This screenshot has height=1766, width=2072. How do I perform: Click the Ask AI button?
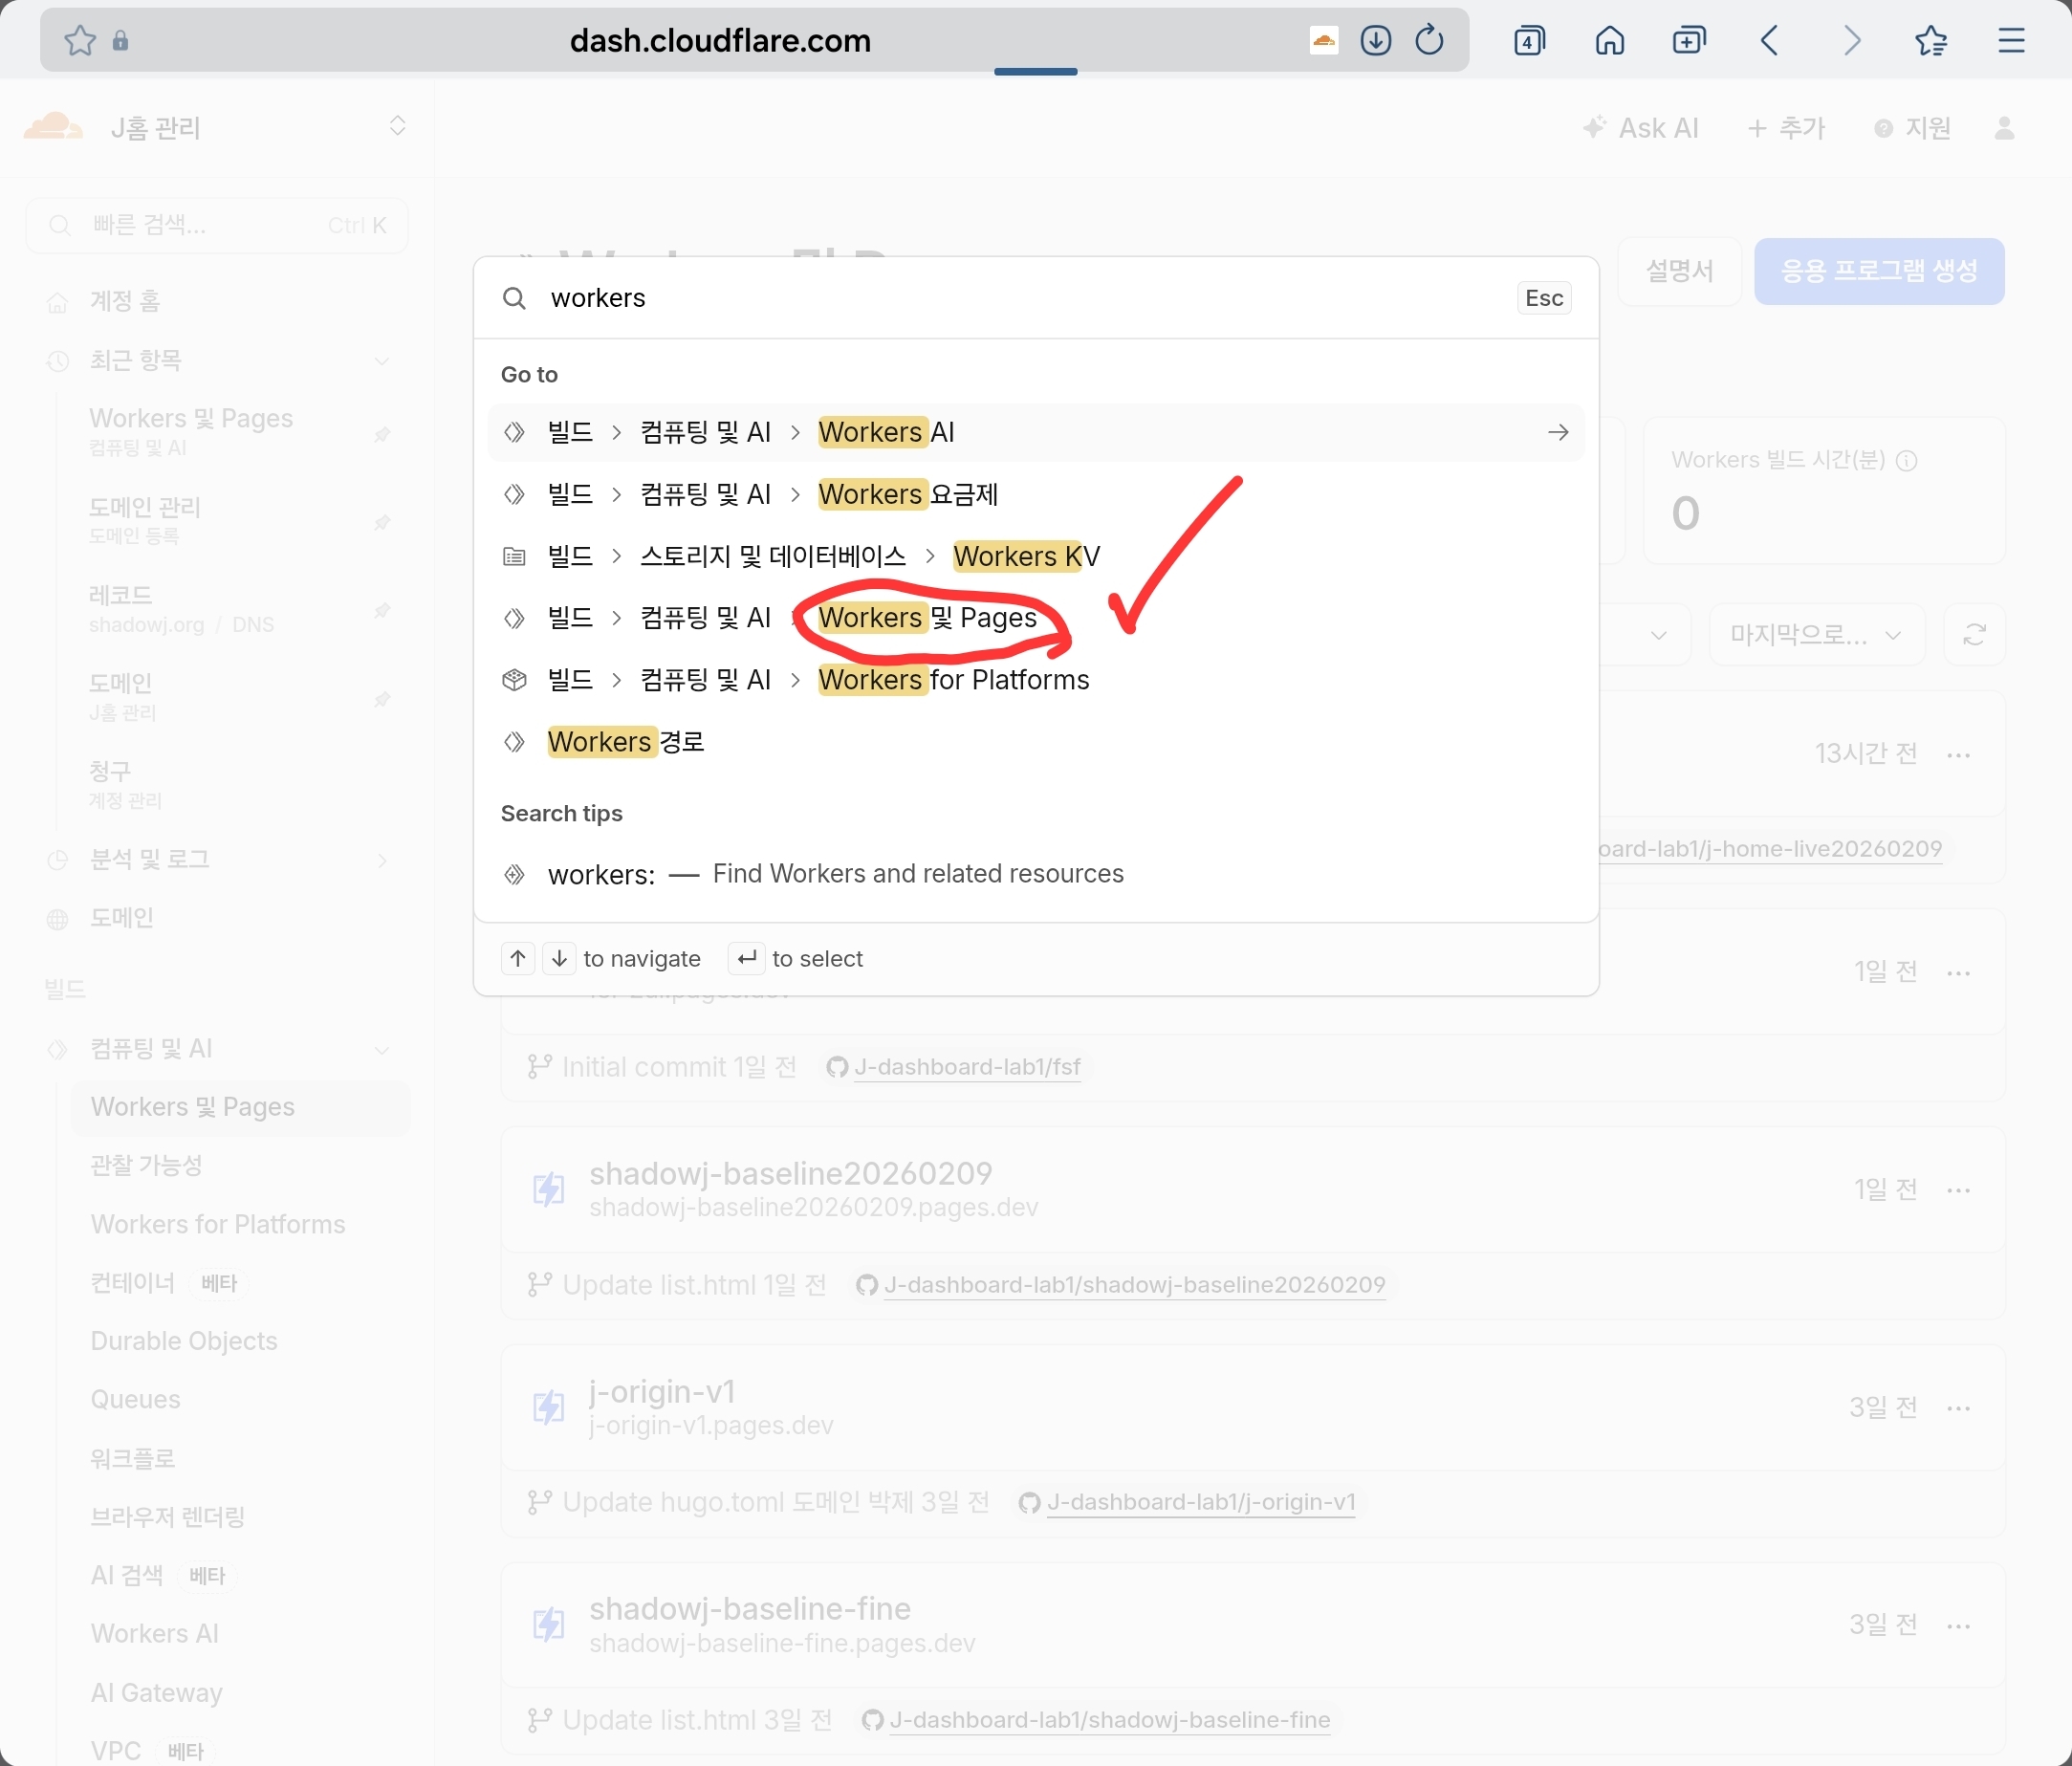pos(1640,128)
